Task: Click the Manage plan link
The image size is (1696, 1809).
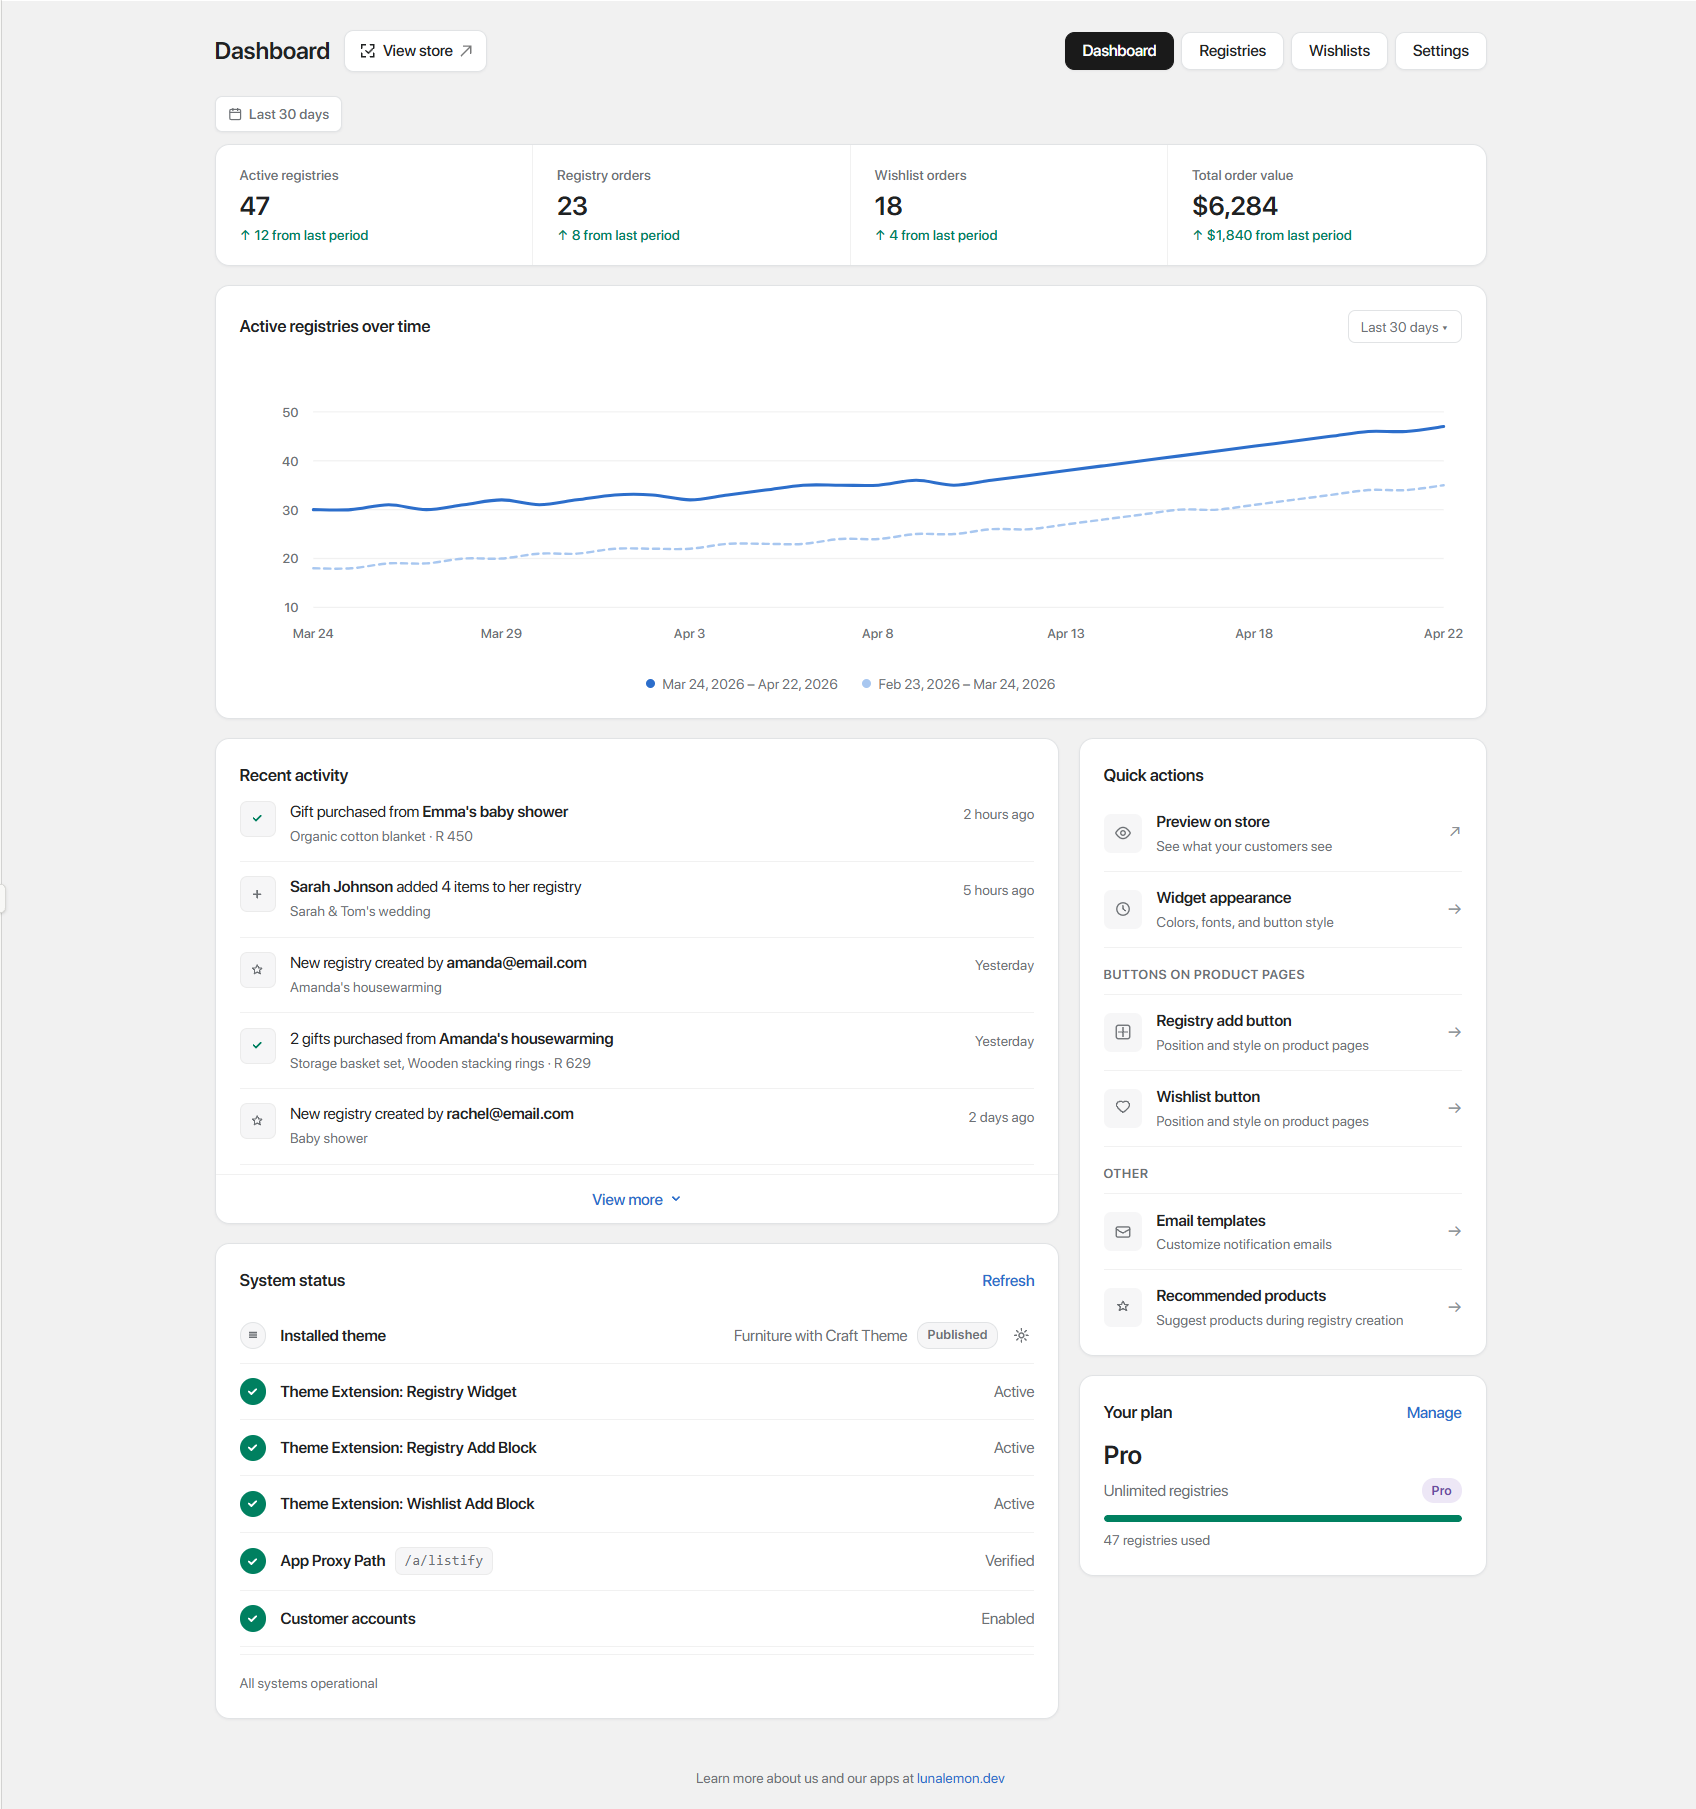Action: click(x=1433, y=1413)
